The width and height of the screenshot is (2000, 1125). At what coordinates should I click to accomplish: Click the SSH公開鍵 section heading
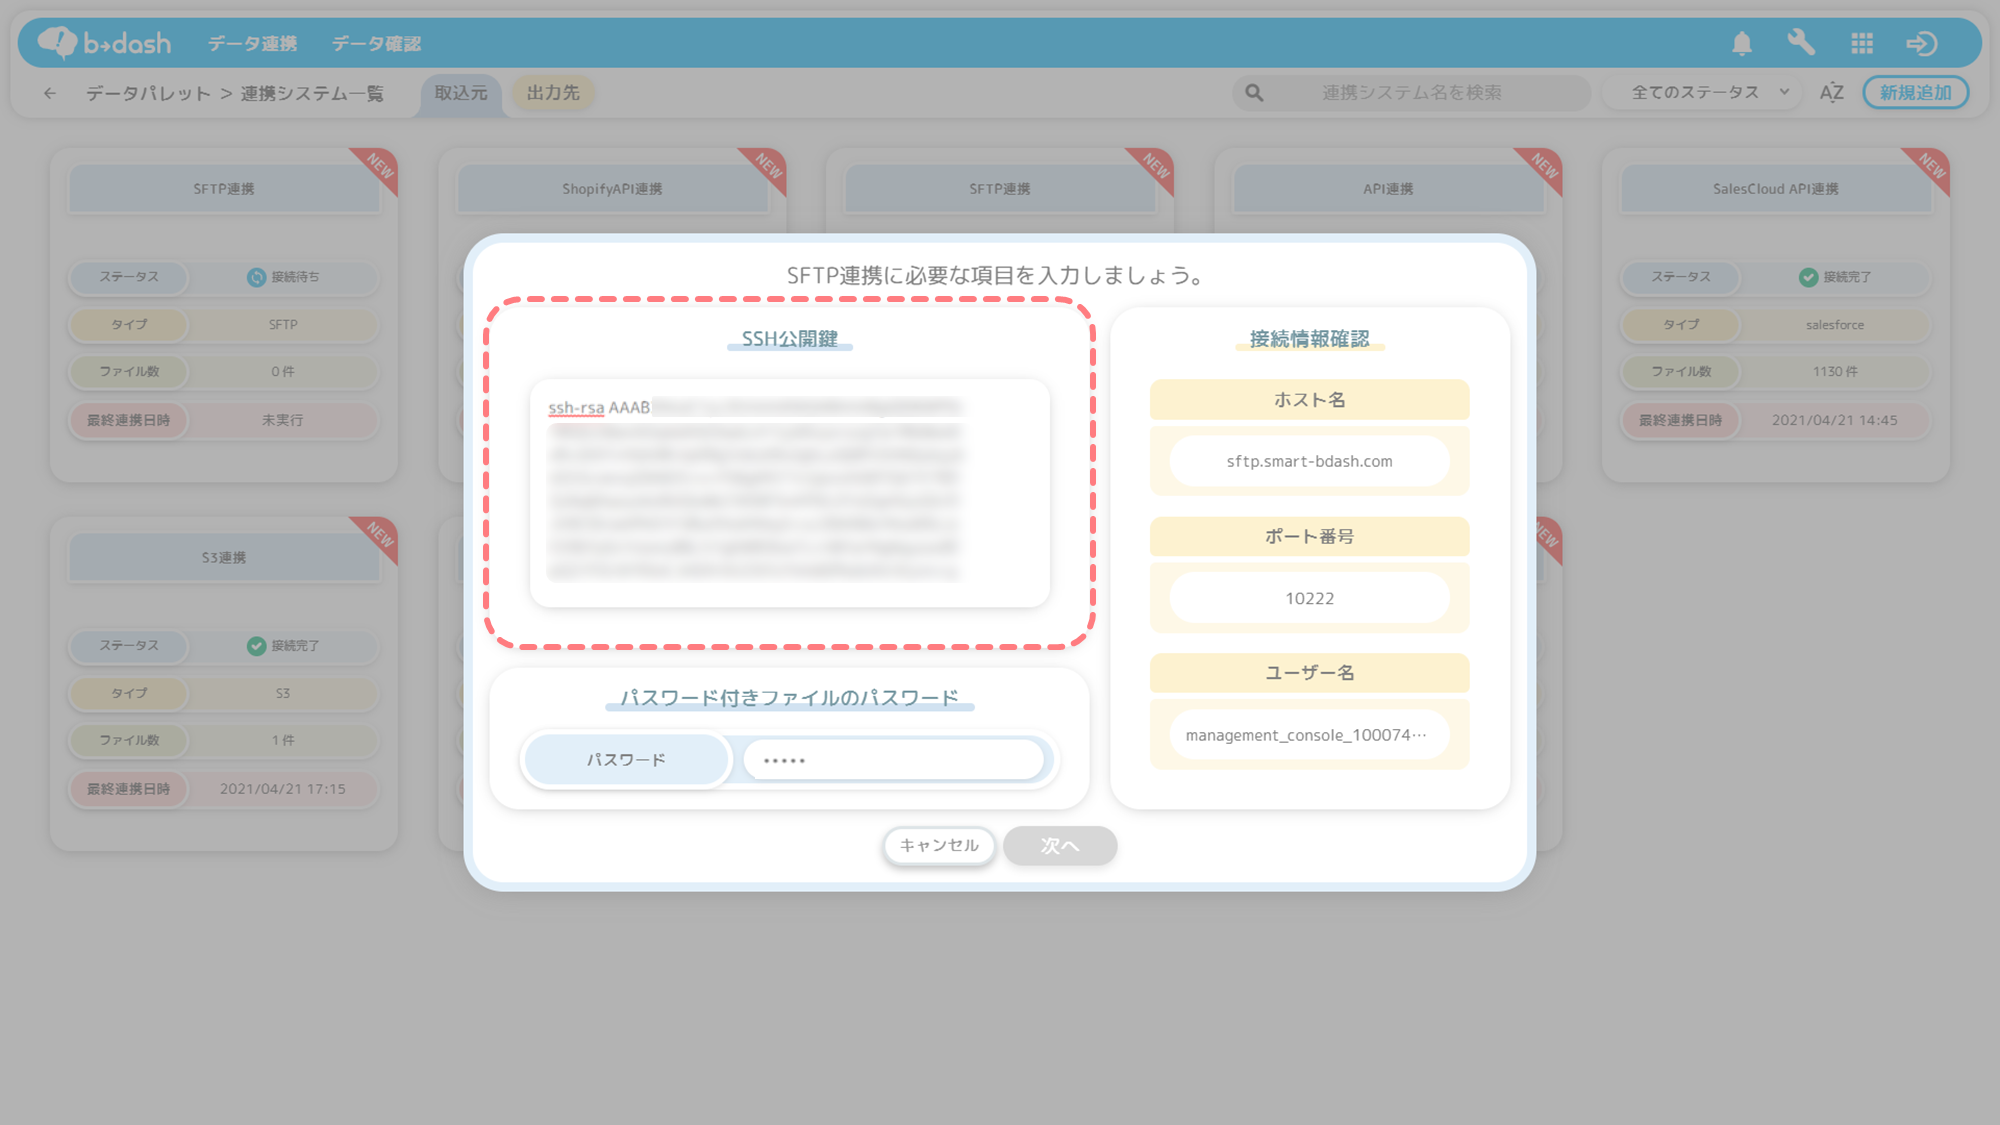click(790, 339)
